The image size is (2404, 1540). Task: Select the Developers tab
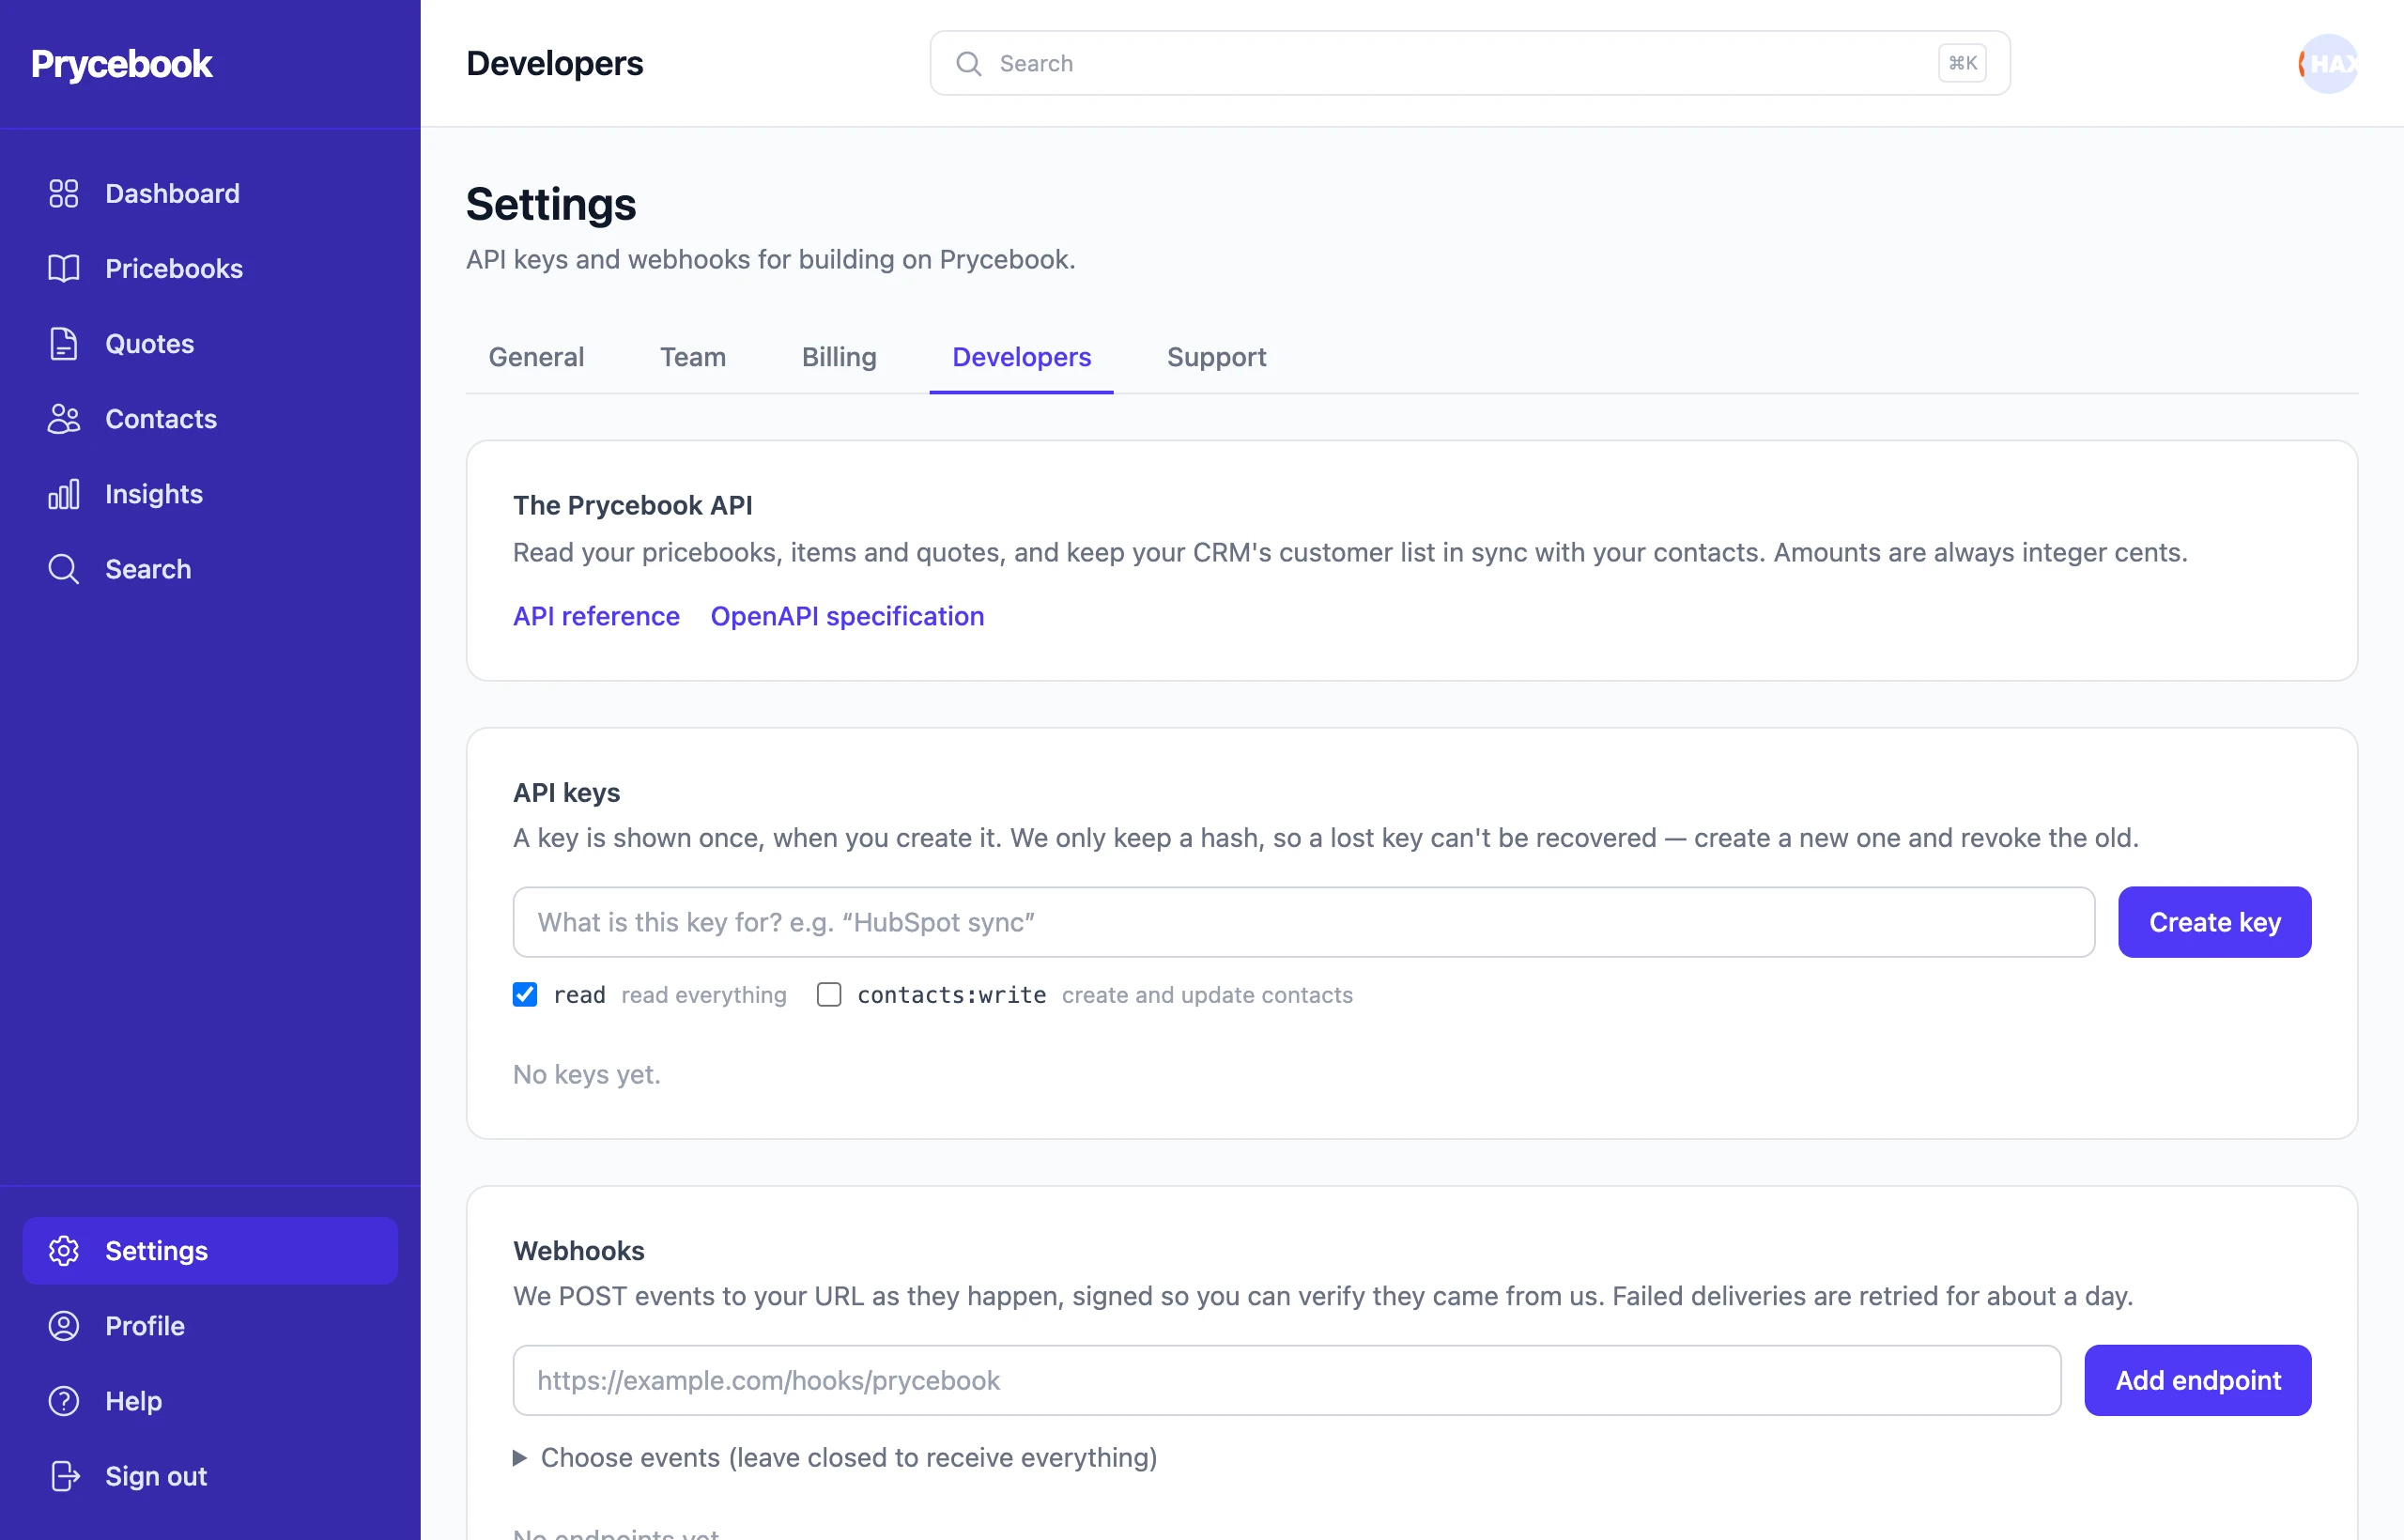(x=1021, y=357)
